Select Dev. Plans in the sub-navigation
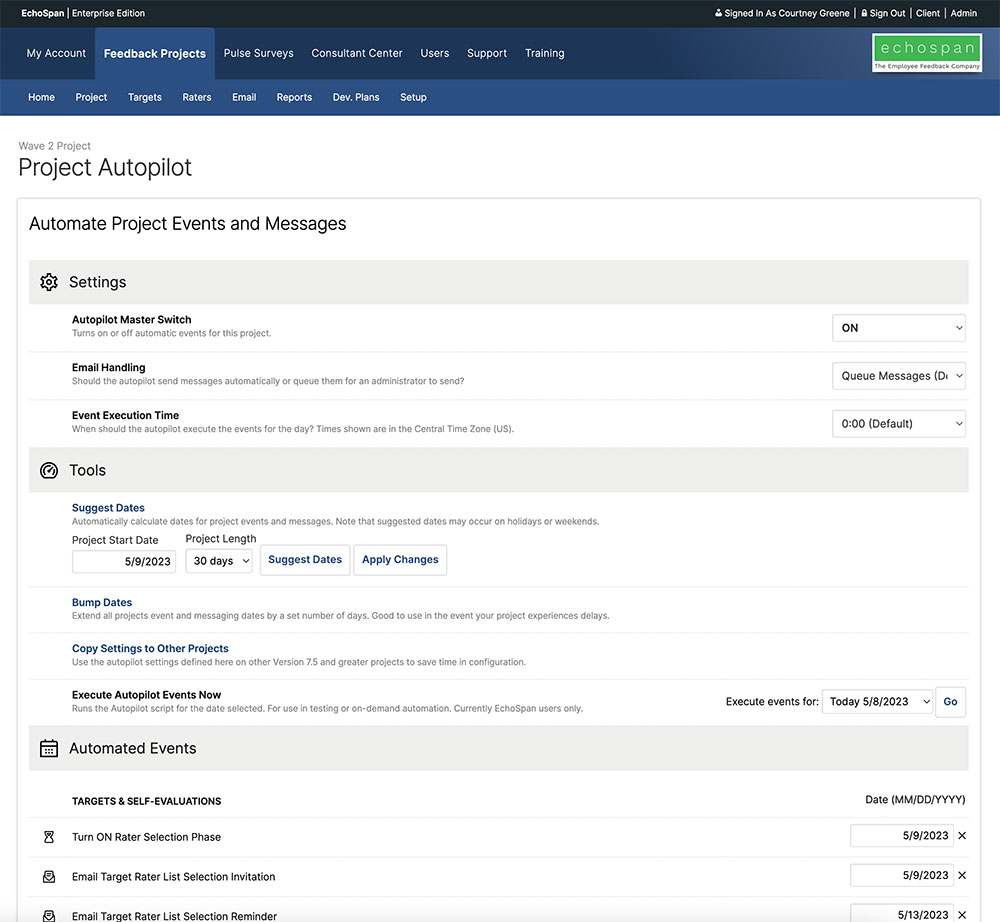This screenshot has width=1000, height=922. (x=356, y=98)
